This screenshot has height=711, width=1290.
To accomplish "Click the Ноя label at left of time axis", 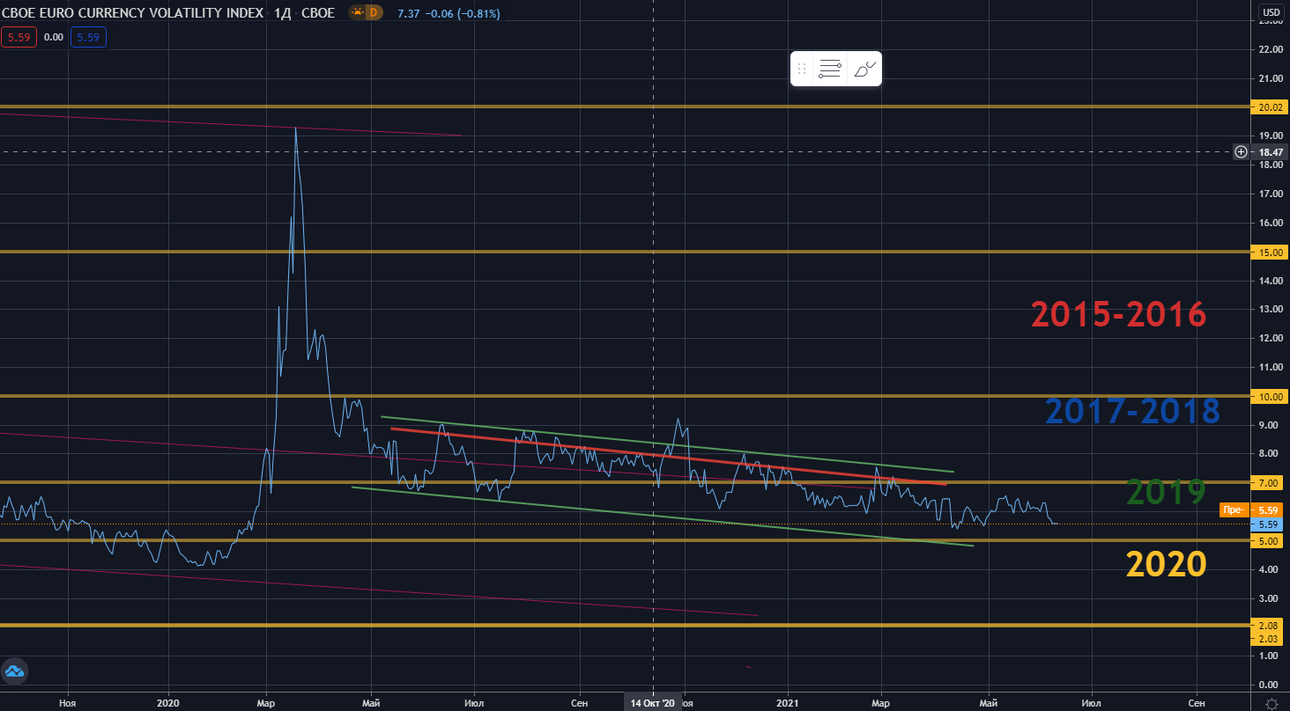I will (x=68, y=703).
